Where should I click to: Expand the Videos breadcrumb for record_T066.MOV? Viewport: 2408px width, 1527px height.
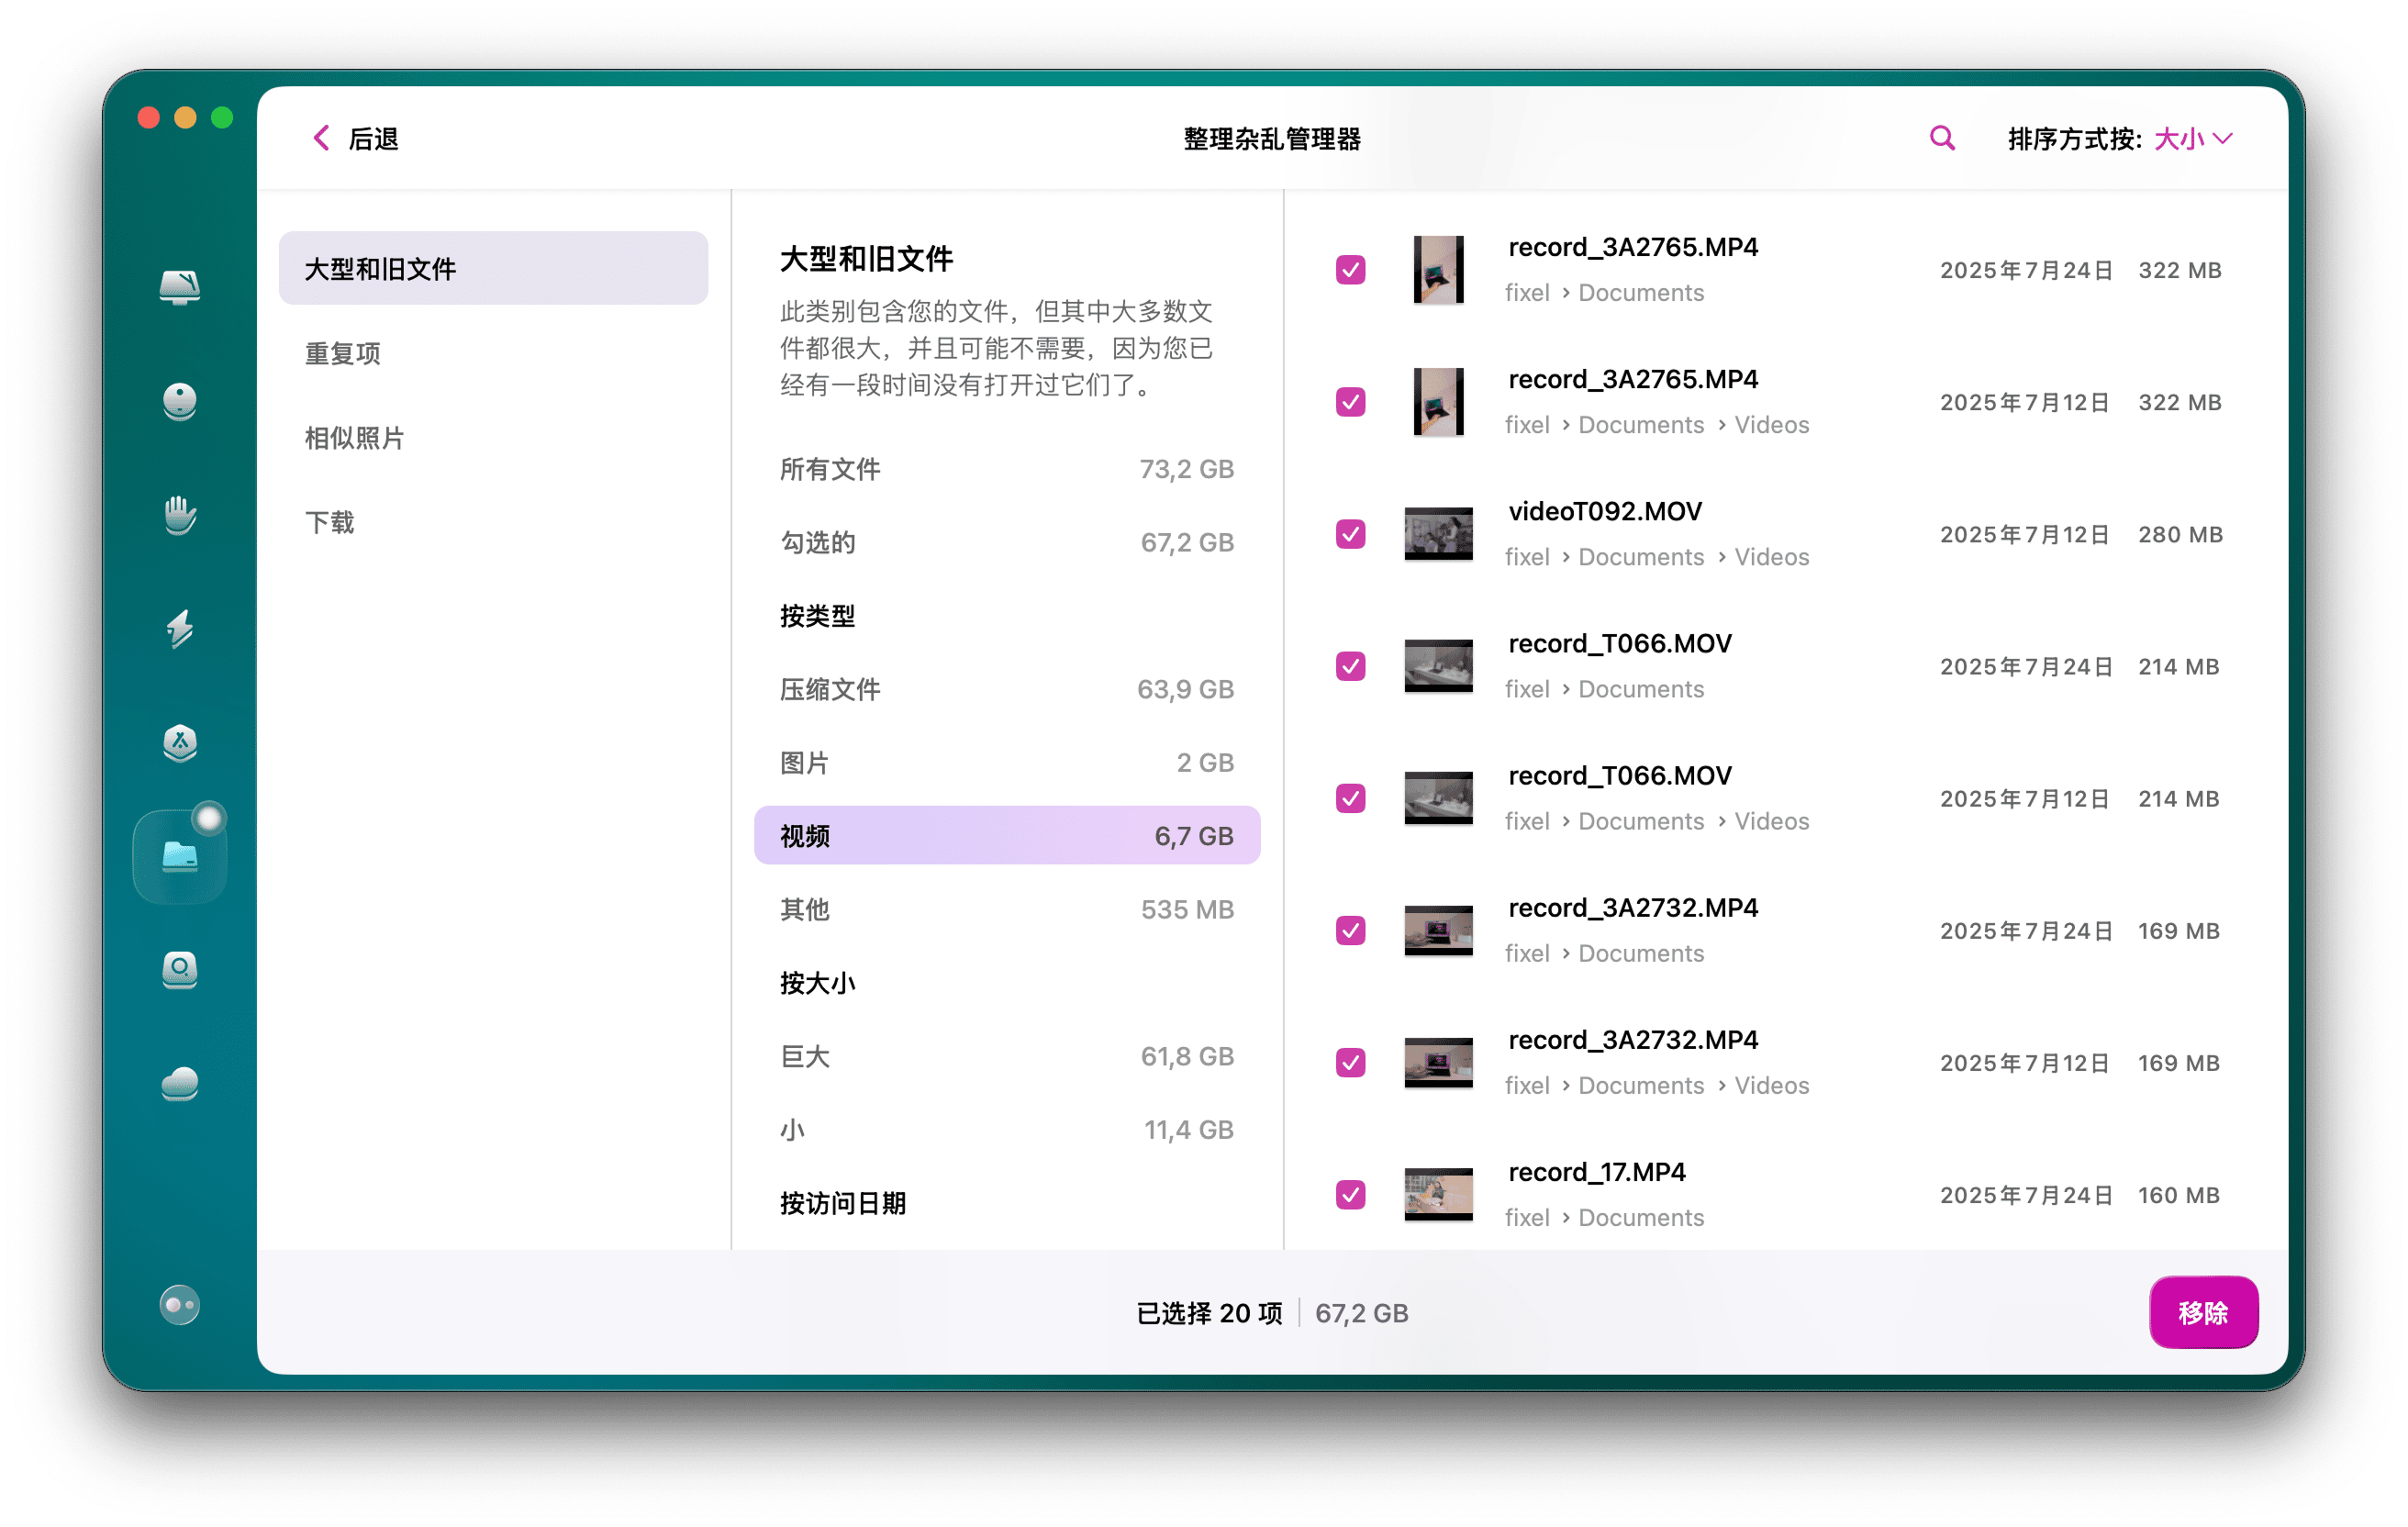1771,821
